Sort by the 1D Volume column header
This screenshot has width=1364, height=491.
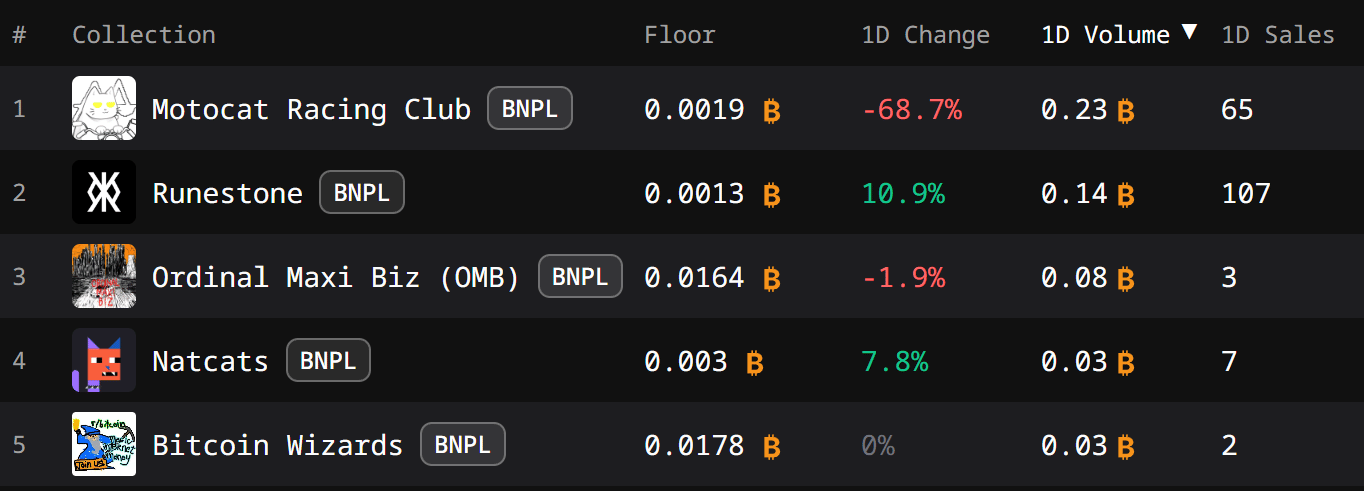click(1105, 35)
